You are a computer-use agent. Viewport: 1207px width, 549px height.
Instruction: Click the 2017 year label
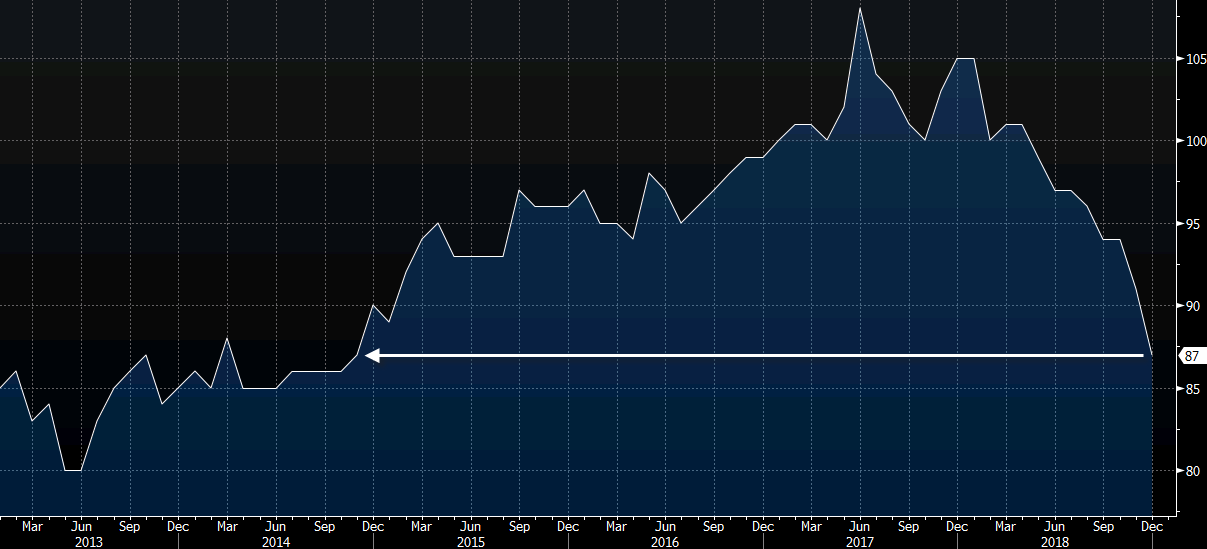(x=860, y=541)
